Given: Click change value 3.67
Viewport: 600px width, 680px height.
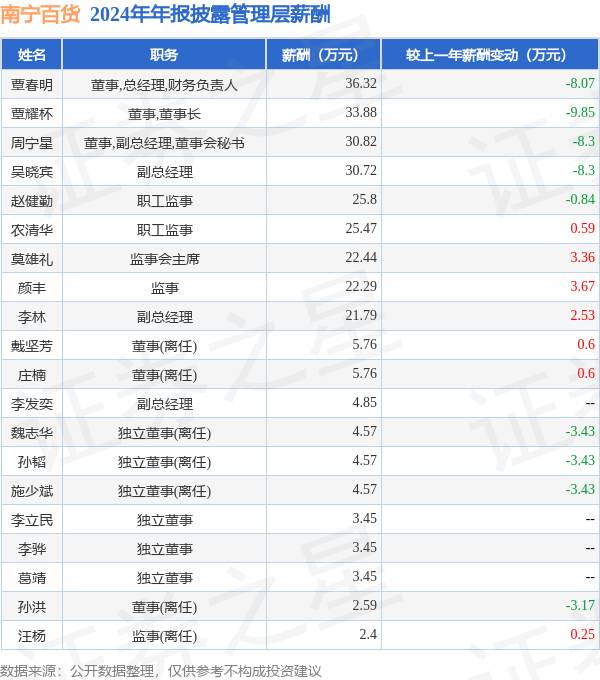Looking at the screenshot, I should (x=582, y=287).
